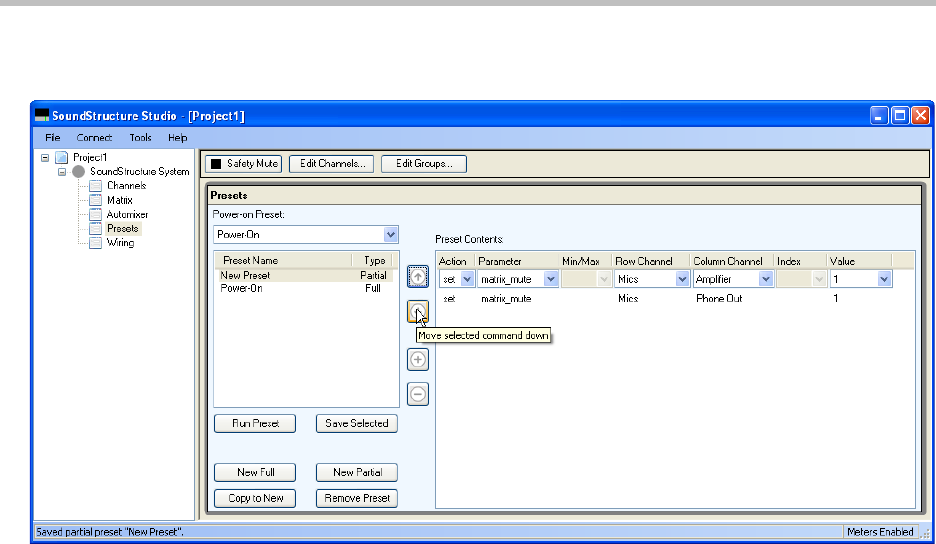Screen dimensions: 936x544
Task: Click the Run Preset button
Action: point(255,423)
